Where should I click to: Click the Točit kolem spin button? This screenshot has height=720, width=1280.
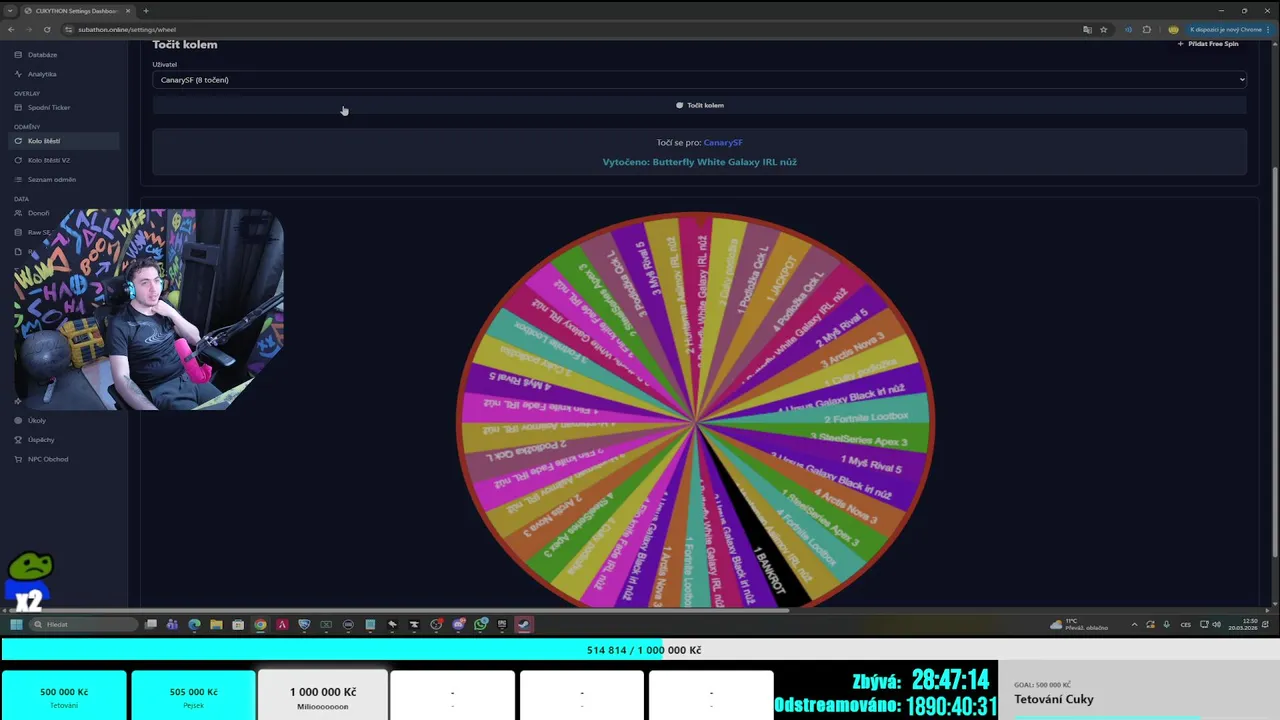tap(699, 105)
